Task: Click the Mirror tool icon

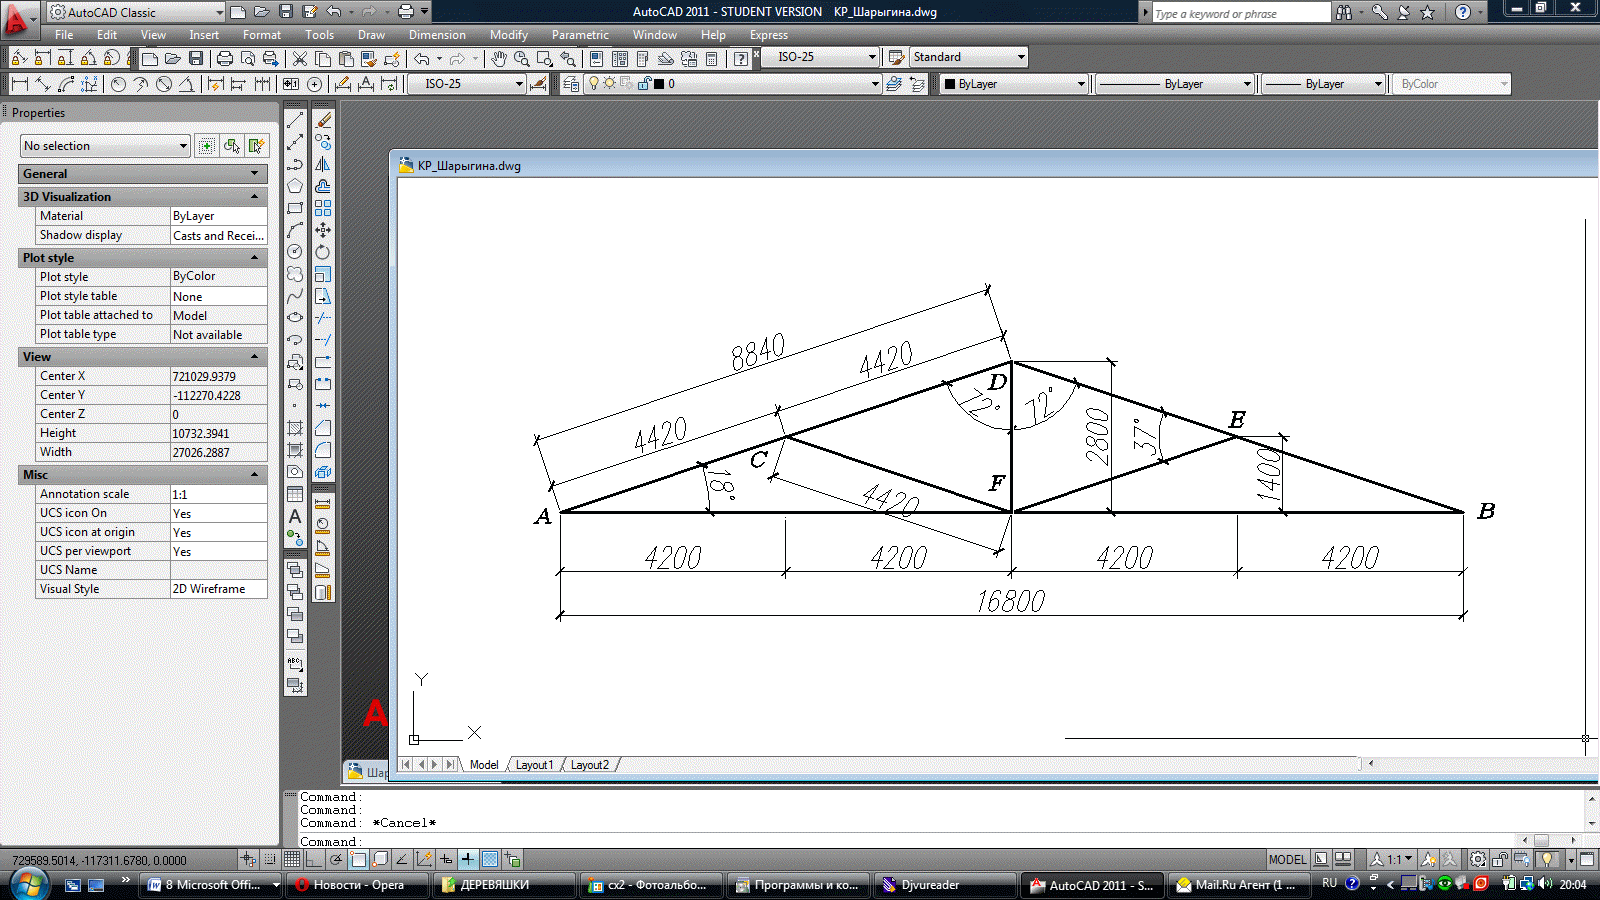Action: tap(323, 164)
